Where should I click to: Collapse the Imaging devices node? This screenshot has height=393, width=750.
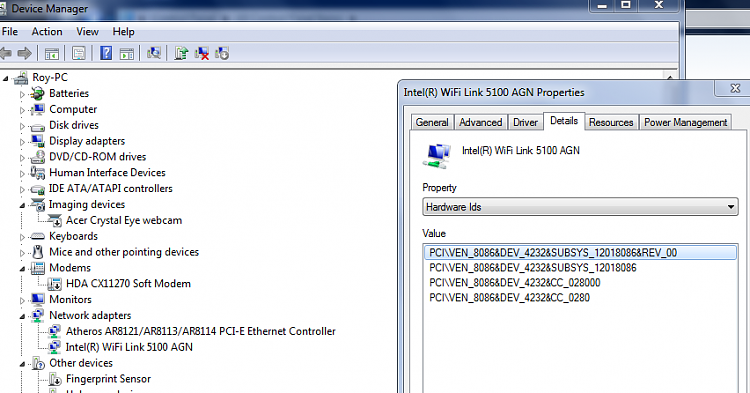[x=22, y=205]
